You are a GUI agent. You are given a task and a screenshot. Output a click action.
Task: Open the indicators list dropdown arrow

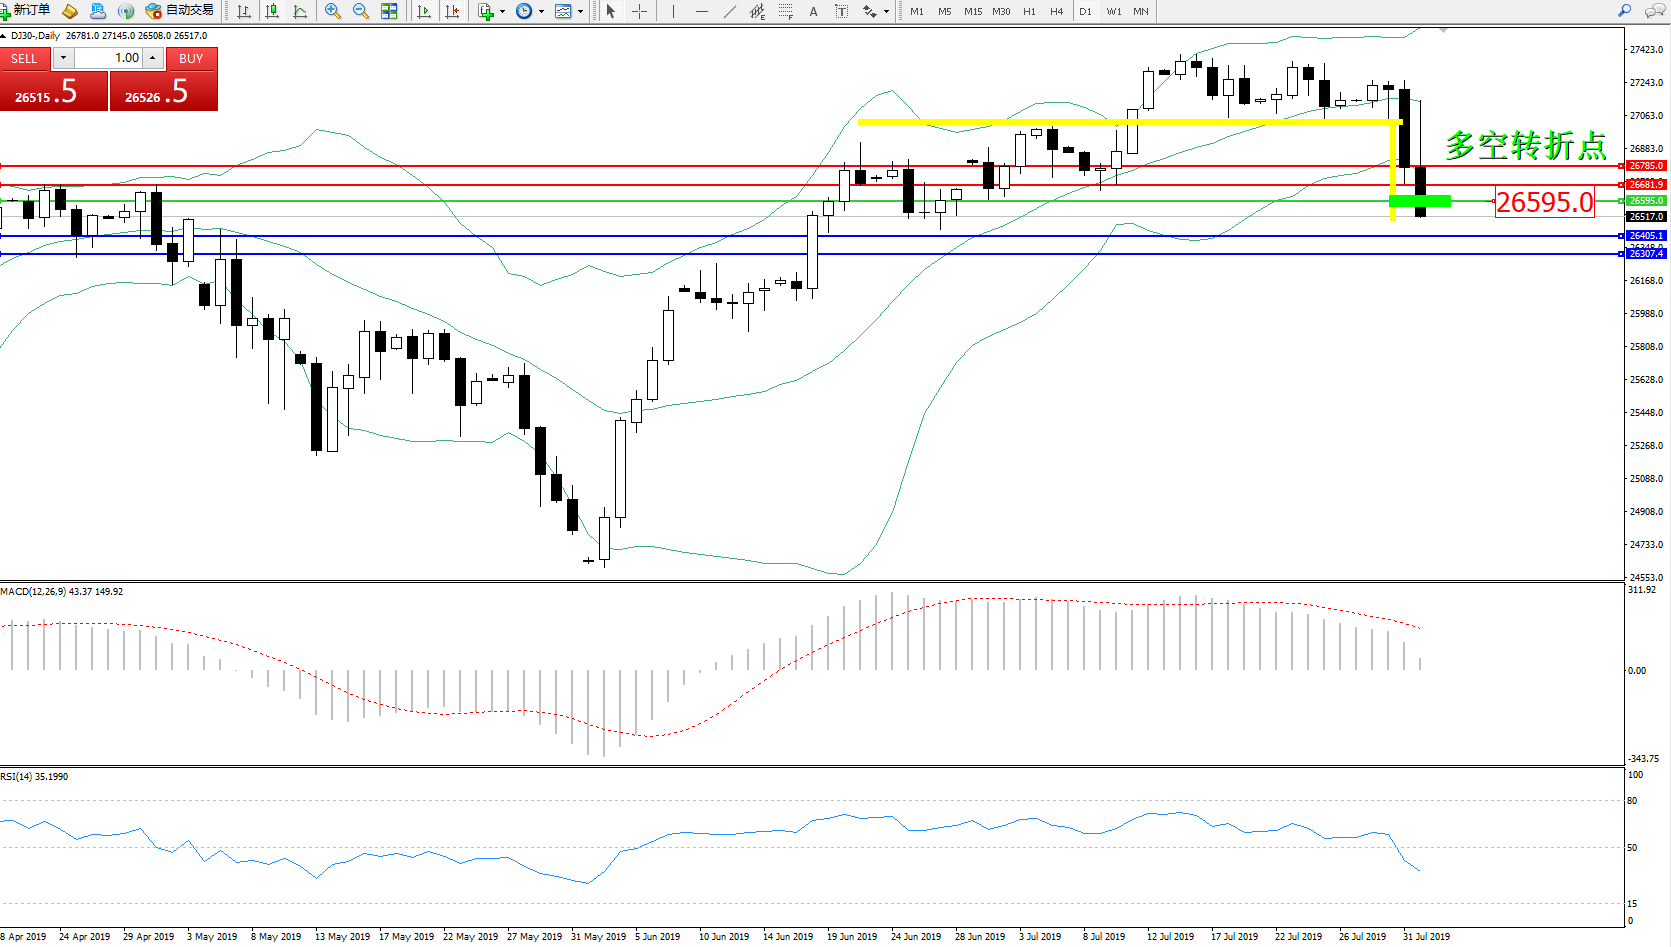(502, 12)
